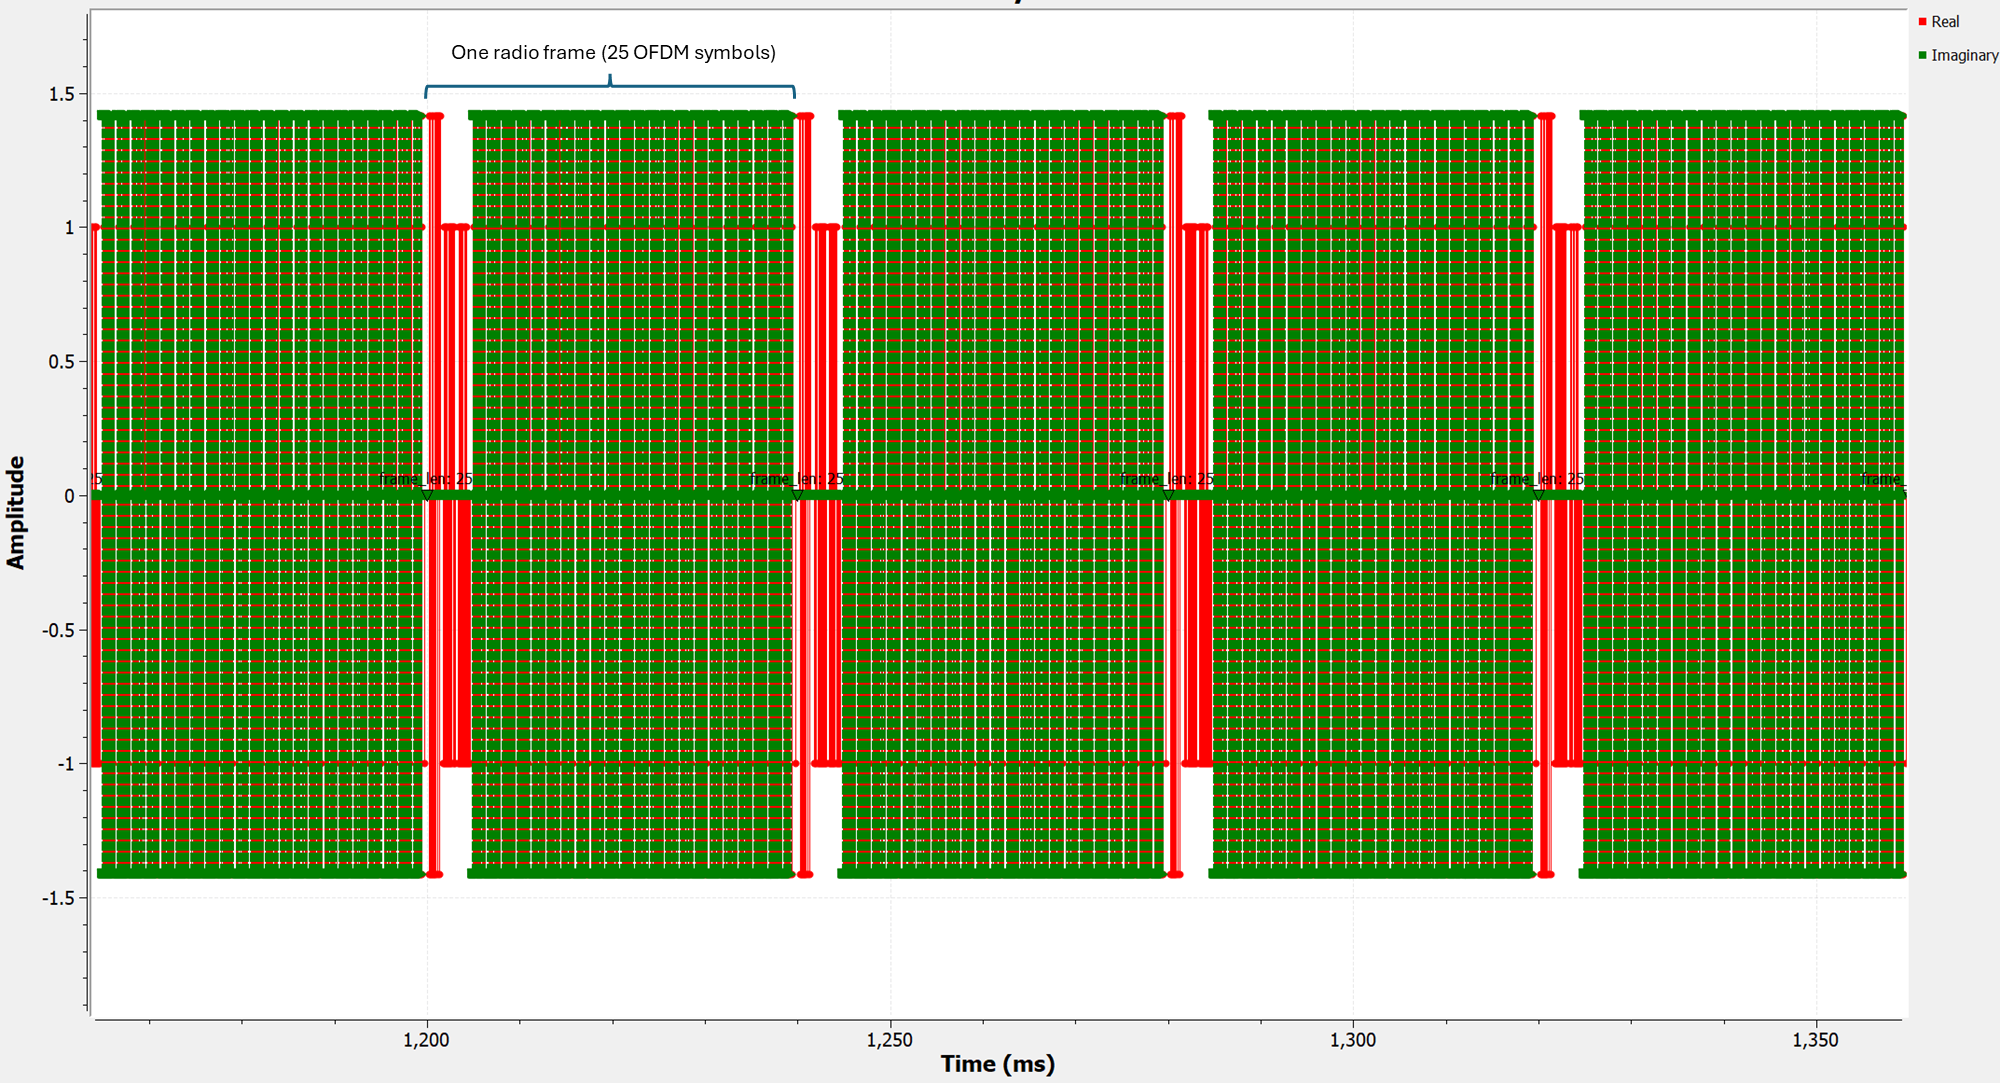Click the 1,250 tick label on time axis
Image resolution: width=2000 pixels, height=1083 pixels.
(x=889, y=1040)
